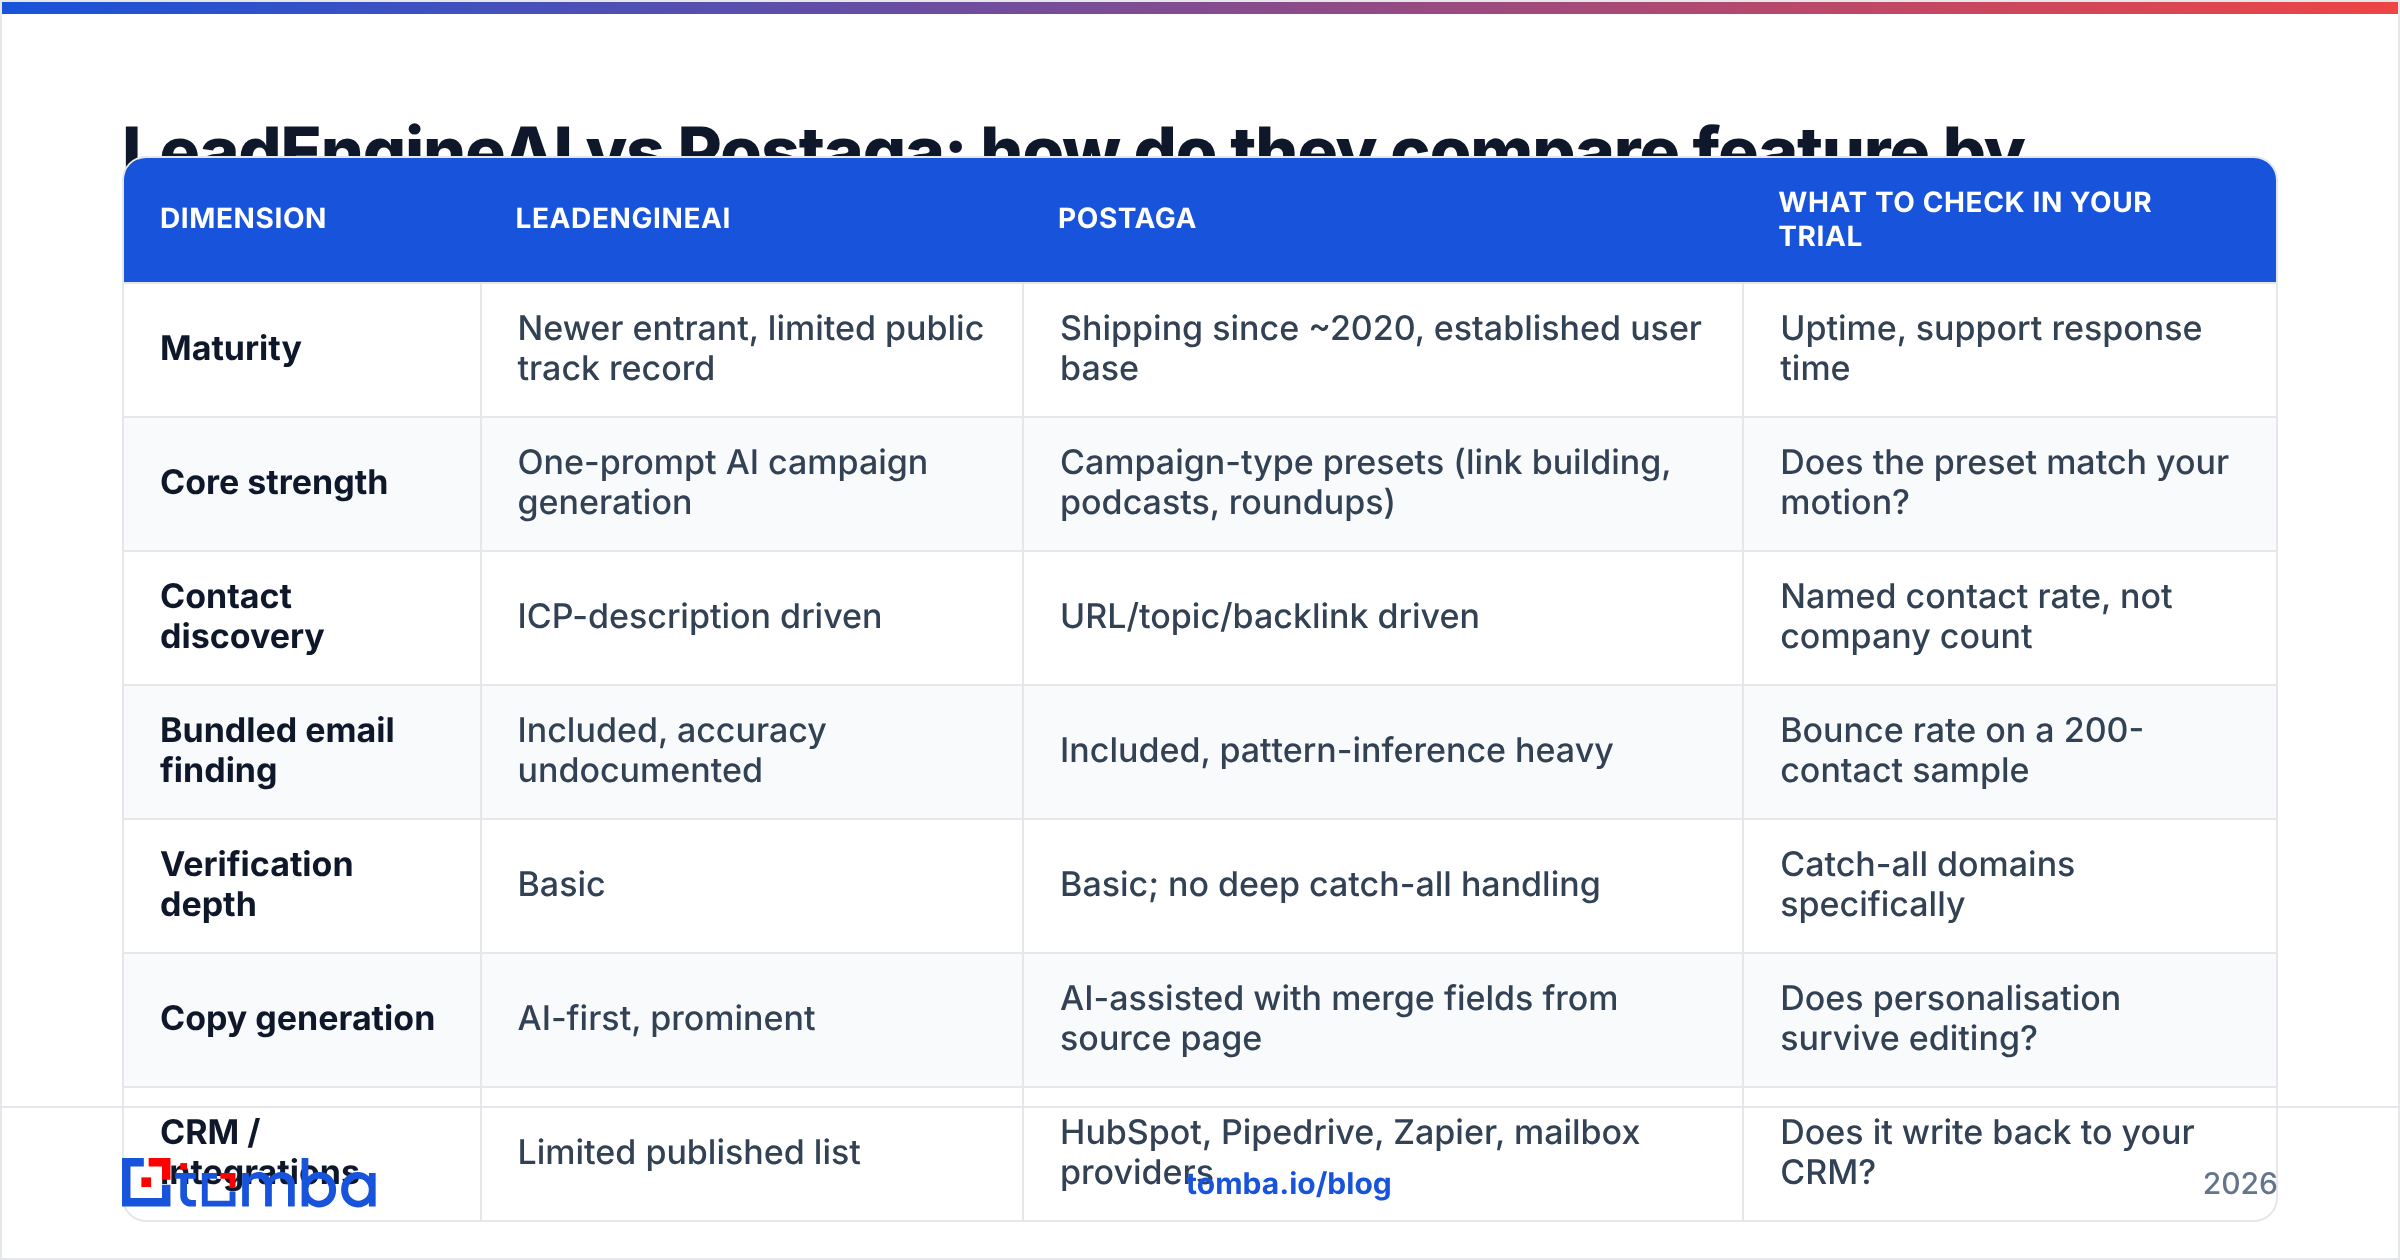Click the 2026 year label
The height and width of the screenshot is (1260, 2400).
tap(2240, 1184)
